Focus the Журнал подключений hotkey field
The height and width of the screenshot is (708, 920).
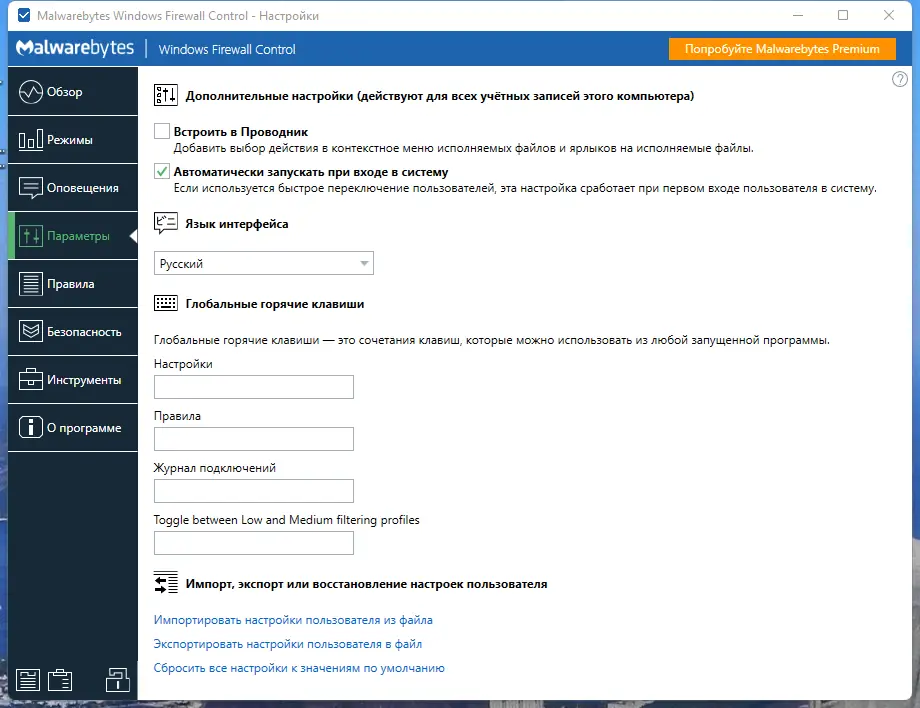[253, 491]
